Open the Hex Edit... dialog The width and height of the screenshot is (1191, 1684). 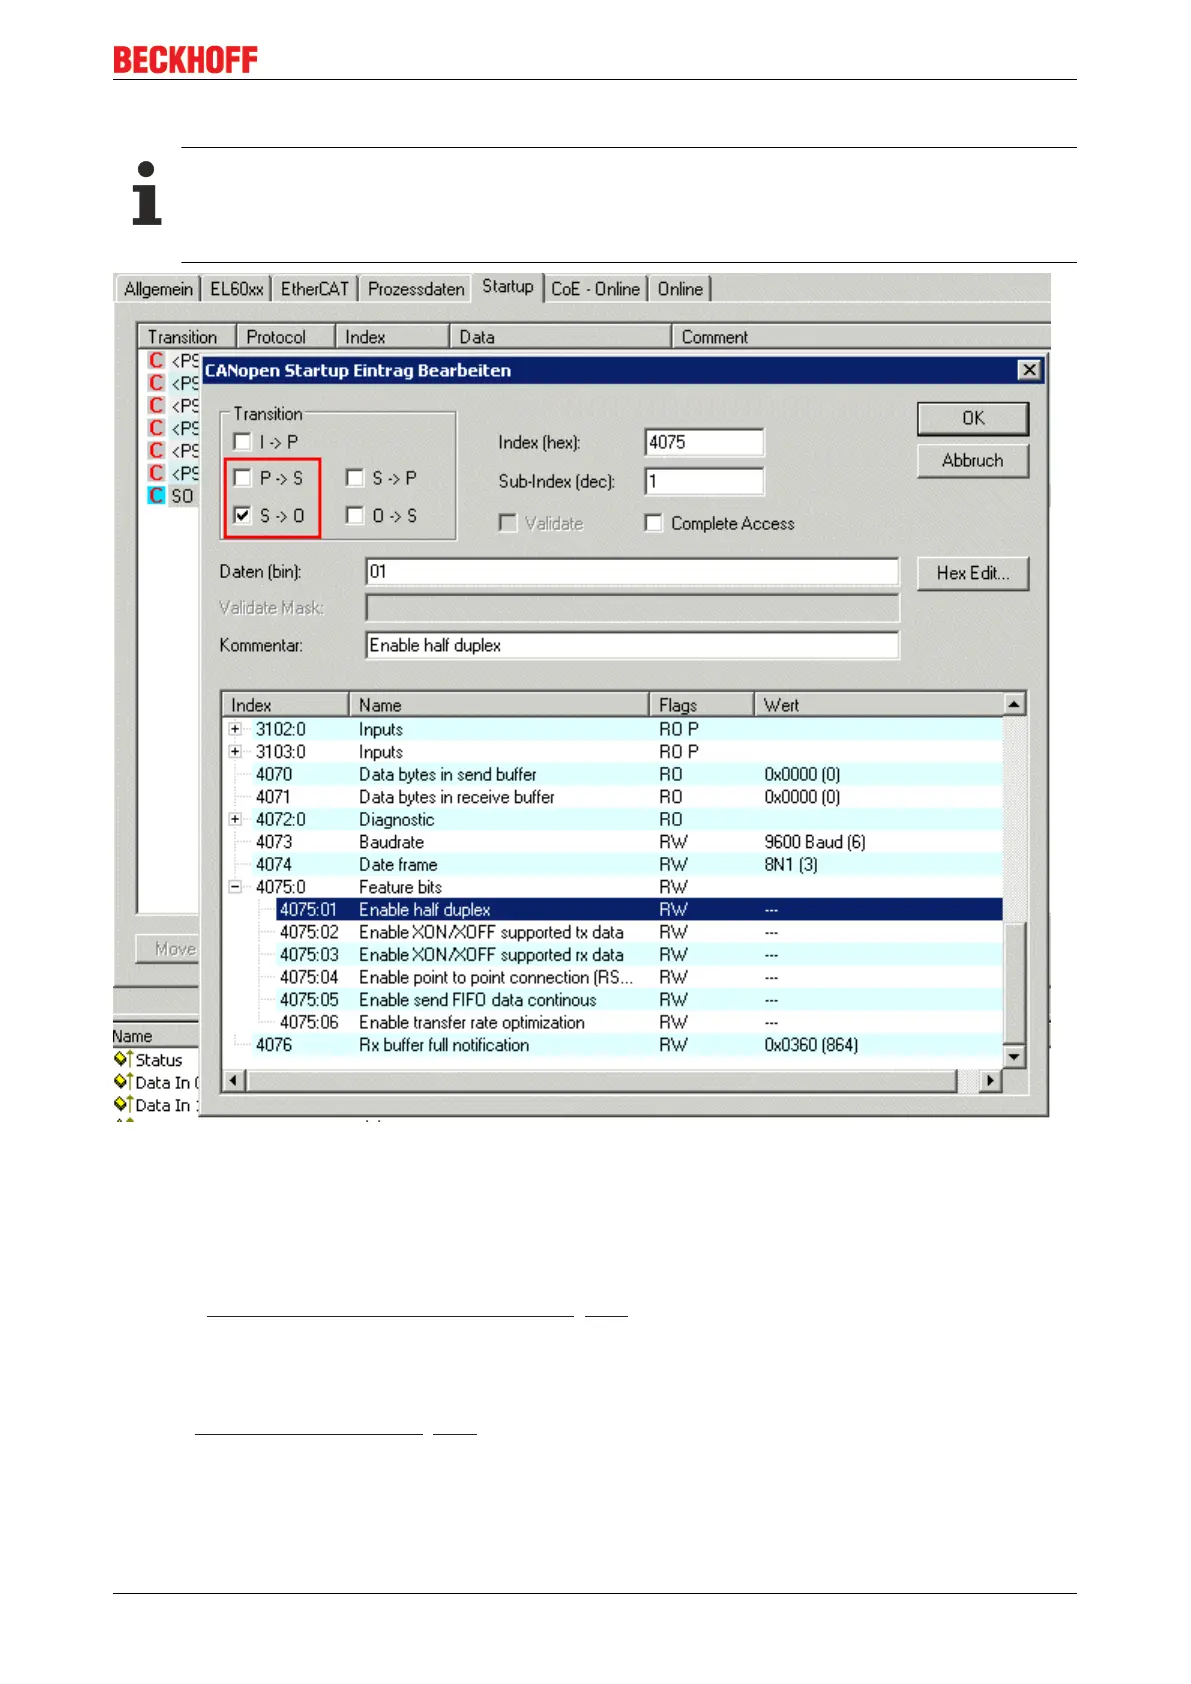pyautogui.click(x=973, y=573)
